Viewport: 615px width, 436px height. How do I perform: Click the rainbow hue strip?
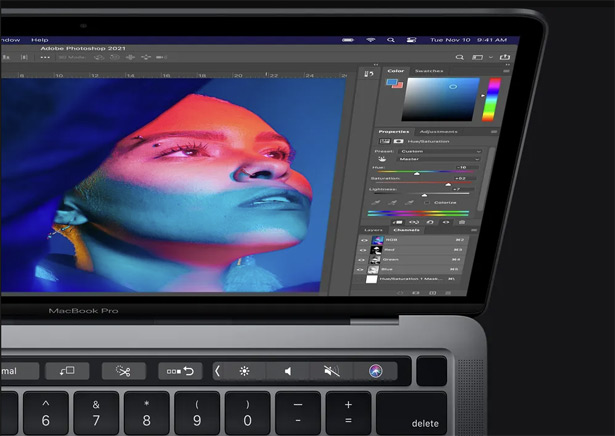[491, 100]
